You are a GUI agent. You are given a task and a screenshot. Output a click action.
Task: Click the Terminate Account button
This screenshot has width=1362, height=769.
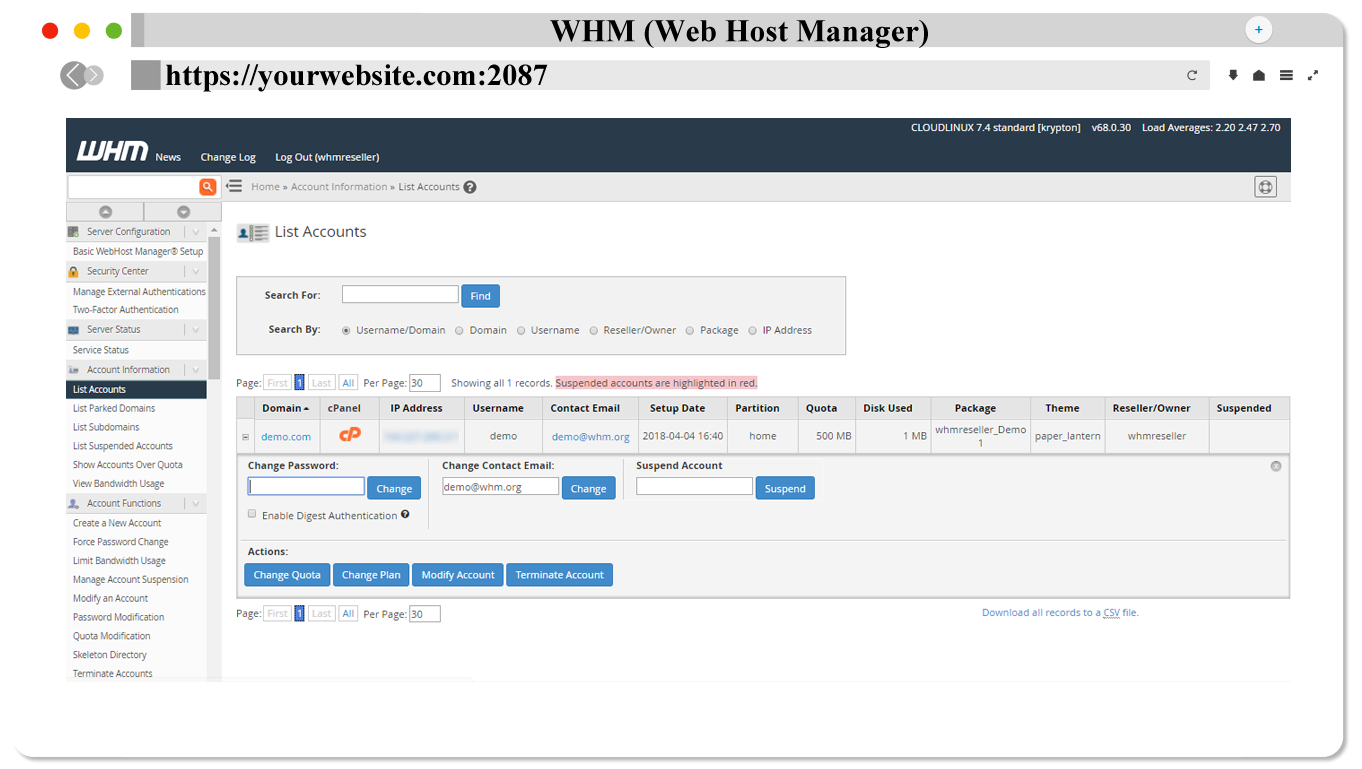click(559, 575)
